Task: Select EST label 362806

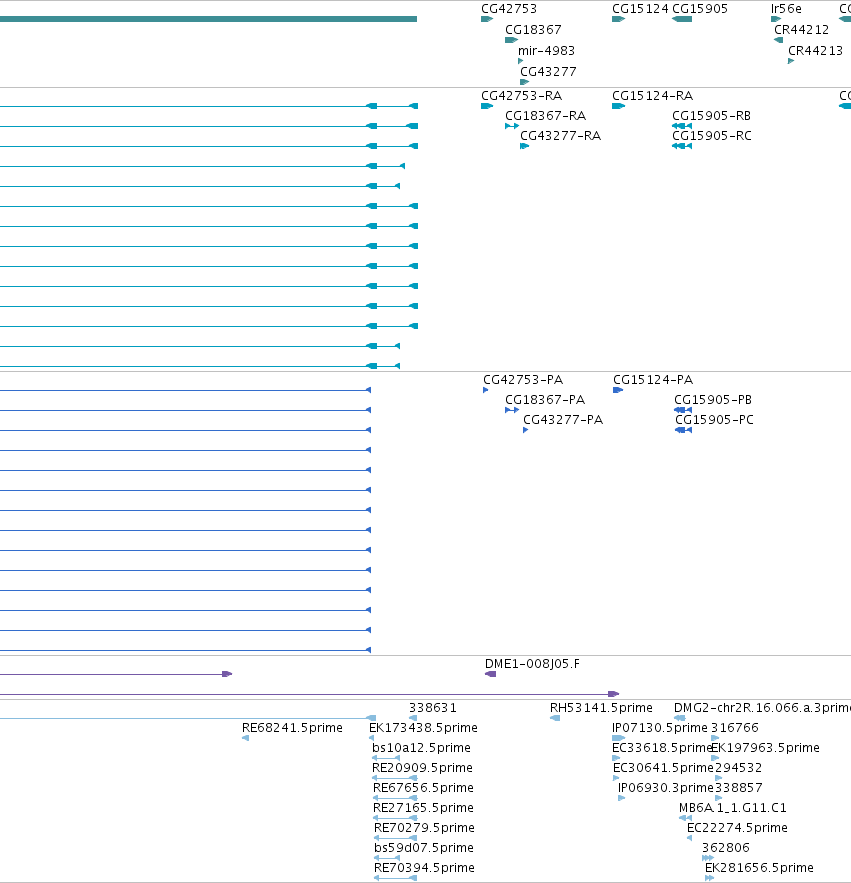Action: [x=725, y=848]
